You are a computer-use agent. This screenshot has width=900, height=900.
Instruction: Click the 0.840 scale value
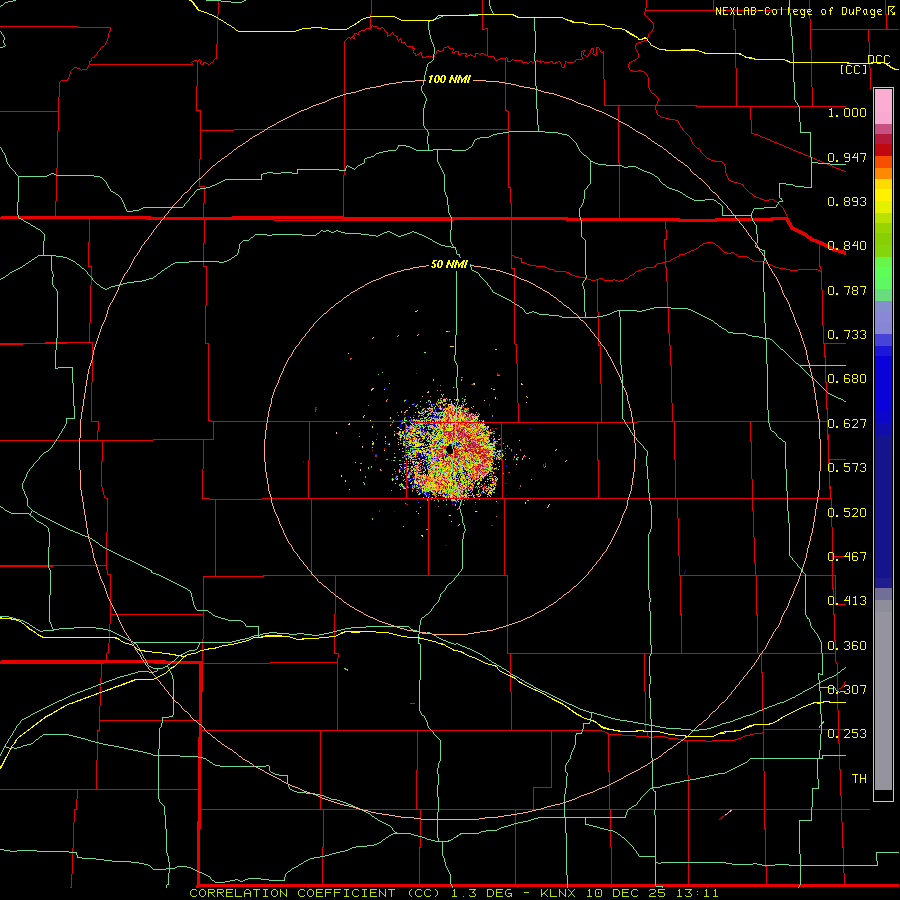coord(847,246)
